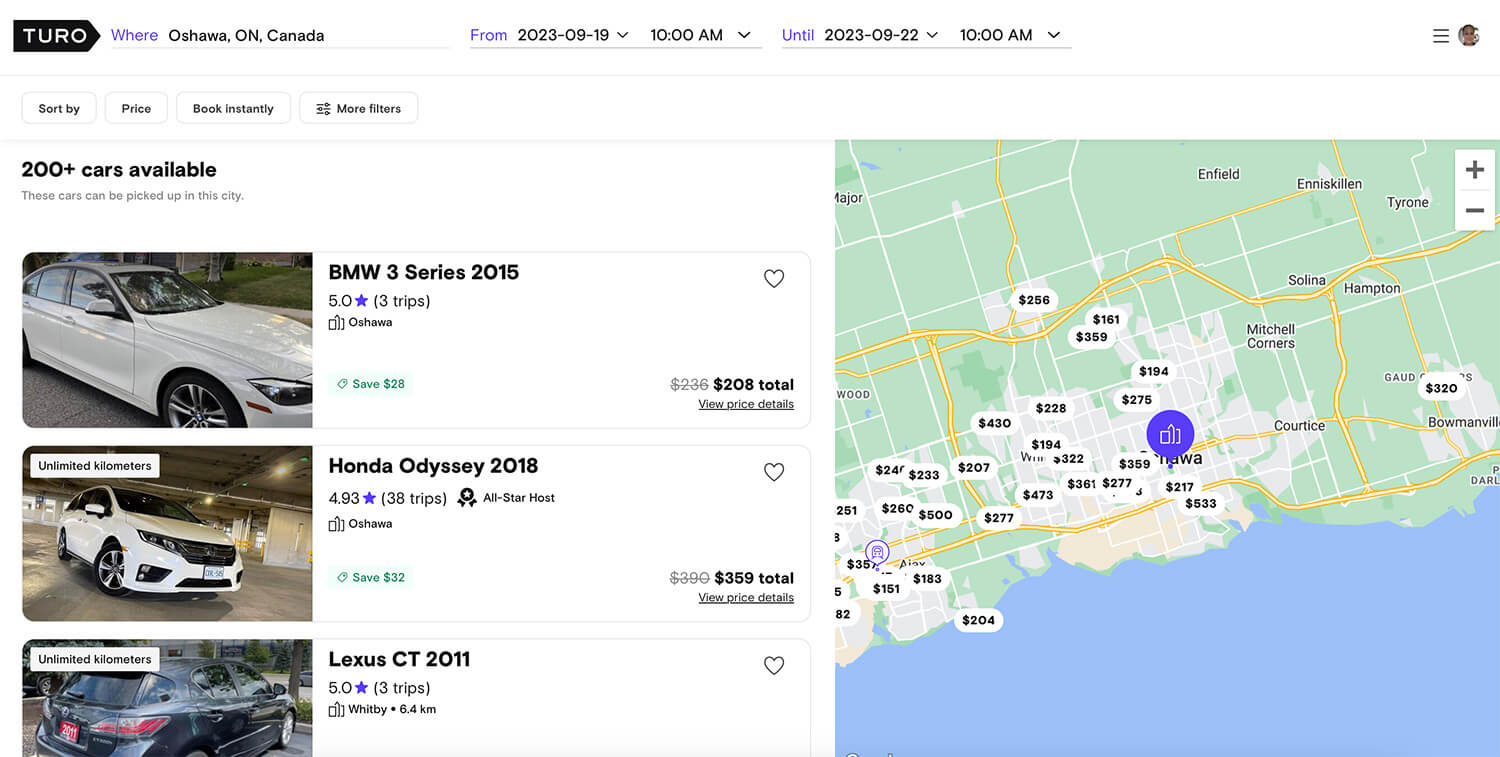This screenshot has width=1500, height=757.
Task: Select the $207 map price marker
Action: tap(974, 467)
